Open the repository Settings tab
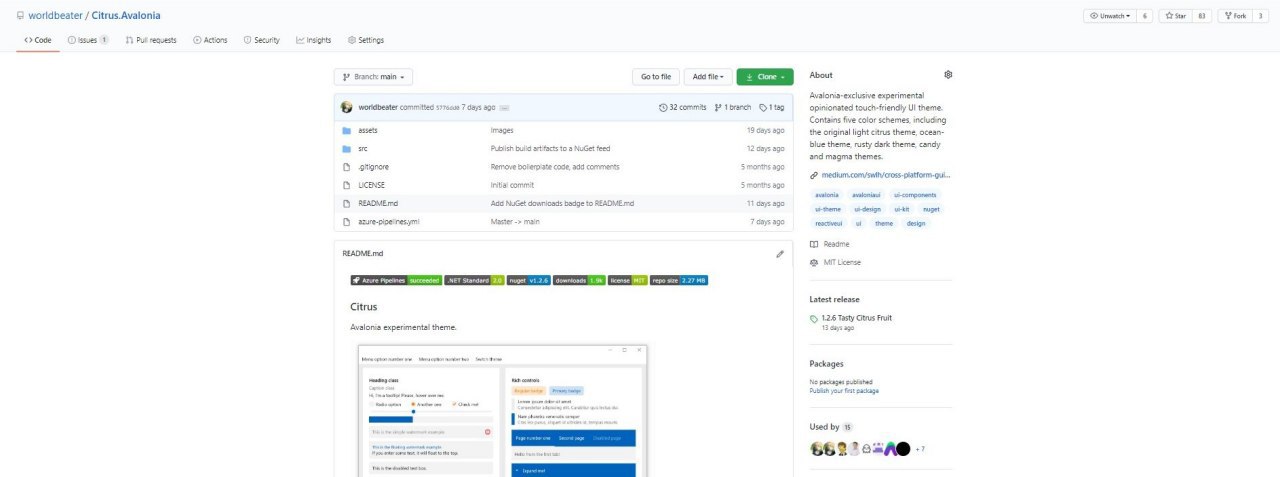Screen dimensions: 1280x477 tap(365, 40)
